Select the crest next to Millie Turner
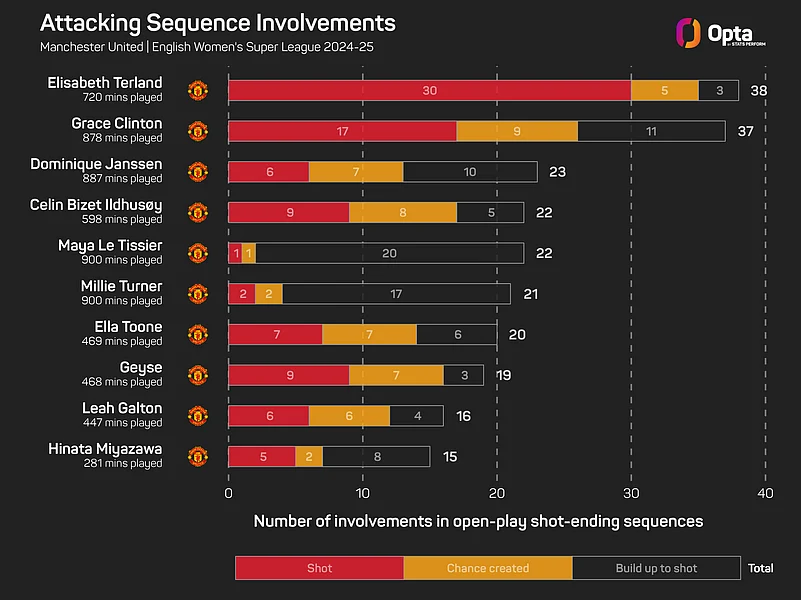The width and height of the screenshot is (801, 600). [x=198, y=293]
